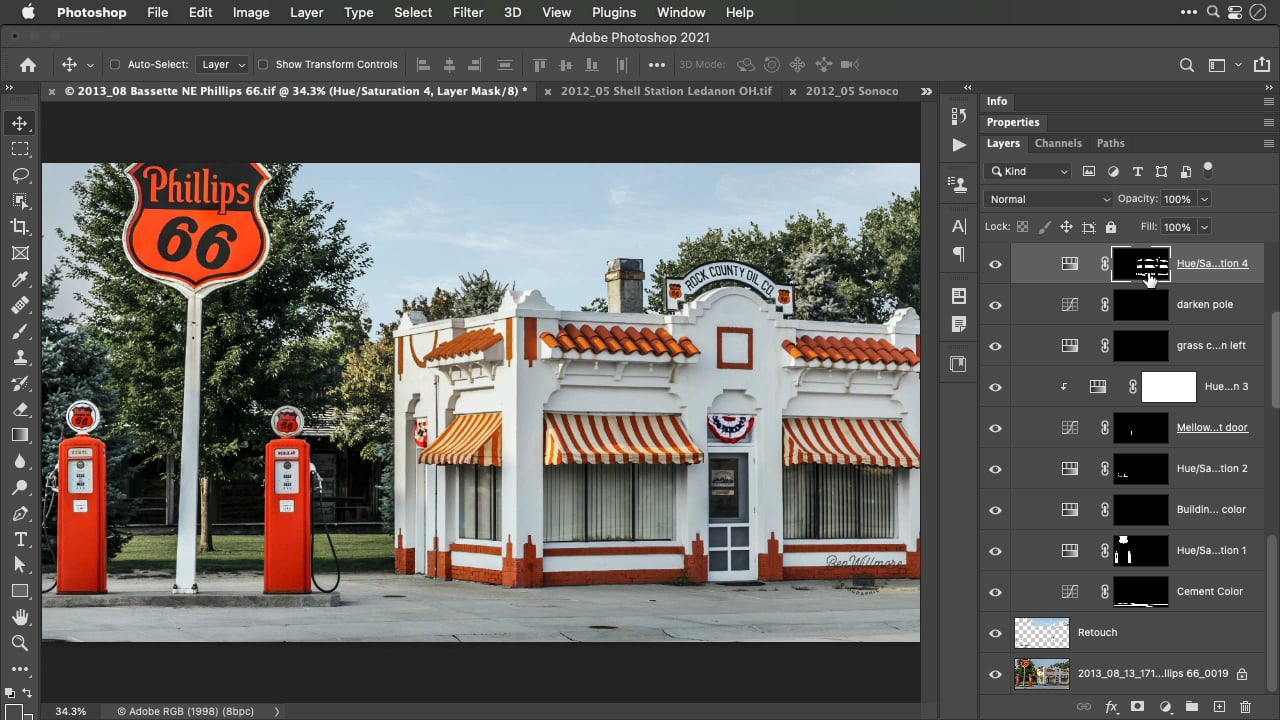Viewport: 1280px width, 720px height.
Task: Switch to Shell Station Ledanon OH.tif tab
Action: [x=666, y=91]
